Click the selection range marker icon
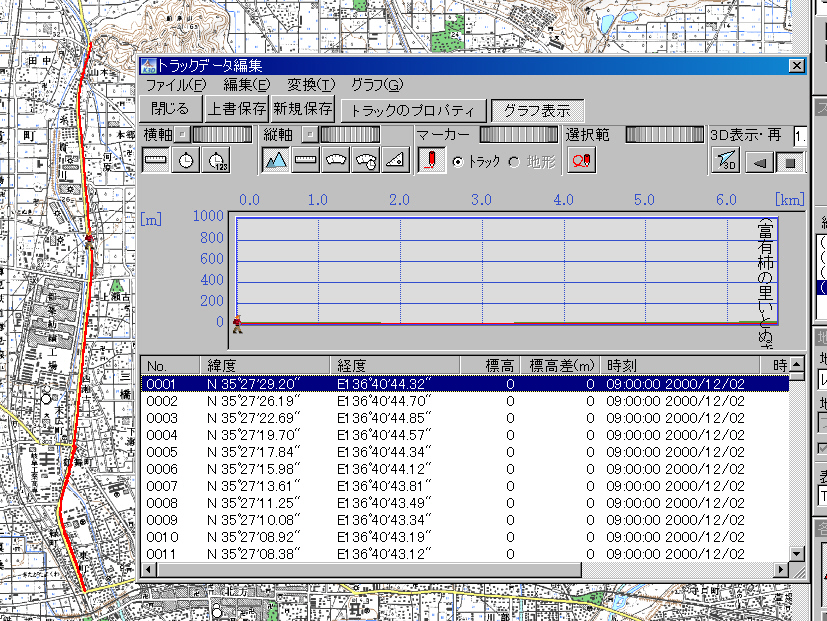Viewport: 827px width, 621px height. coord(582,160)
